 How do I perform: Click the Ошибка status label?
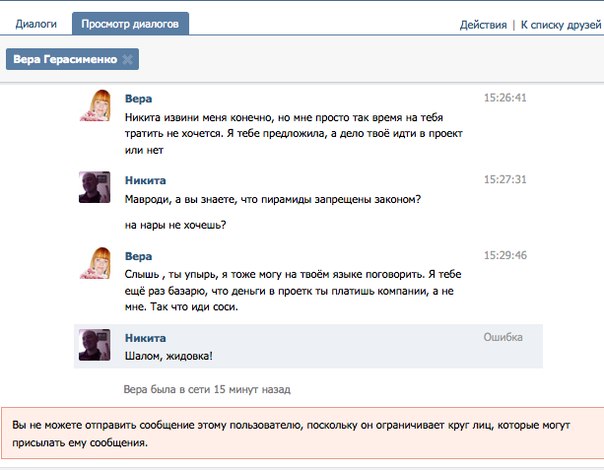[503, 337]
